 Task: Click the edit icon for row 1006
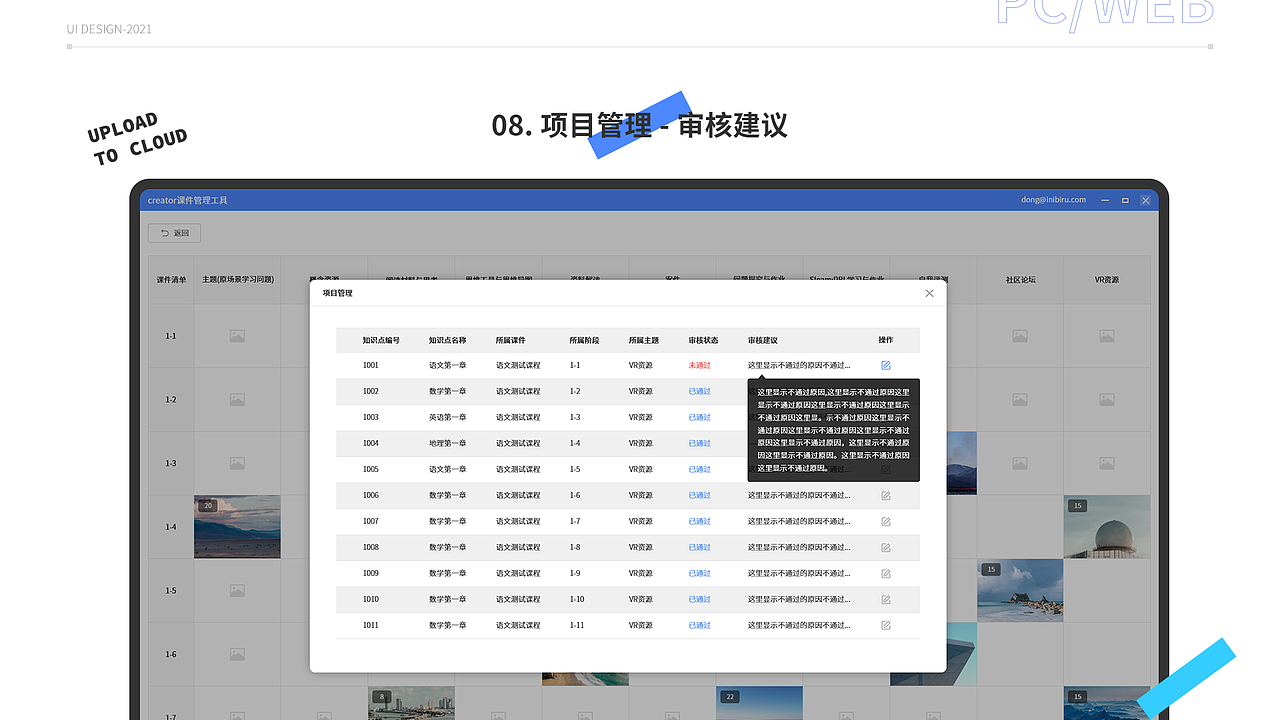(885, 495)
